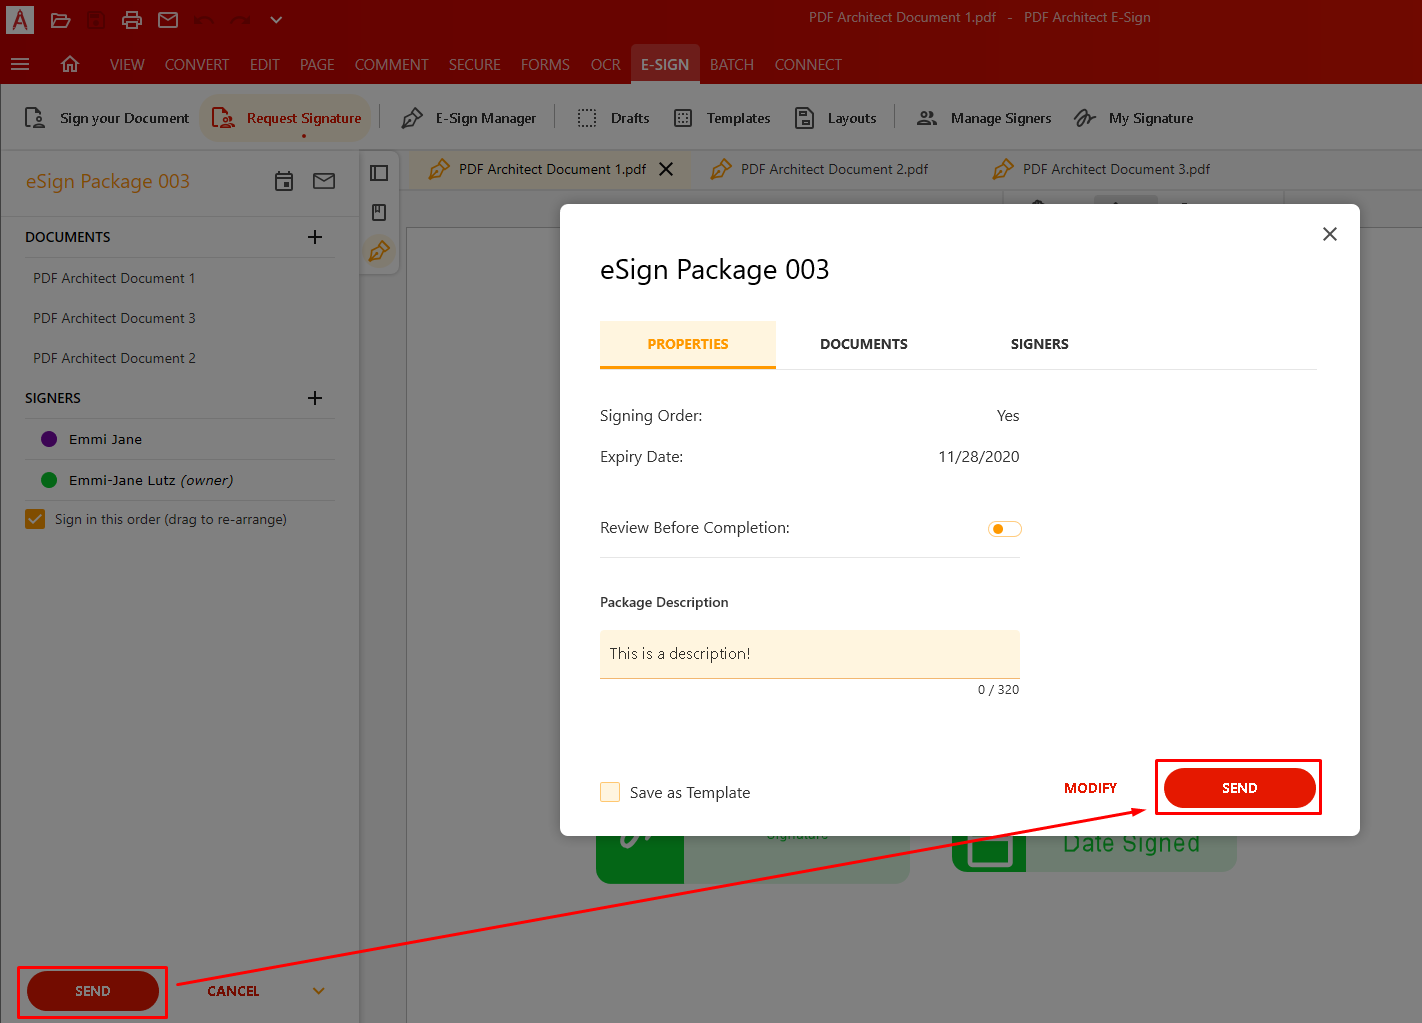Check Save as Template checkbox
This screenshot has height=1023, width=1422.
(610, 792)
